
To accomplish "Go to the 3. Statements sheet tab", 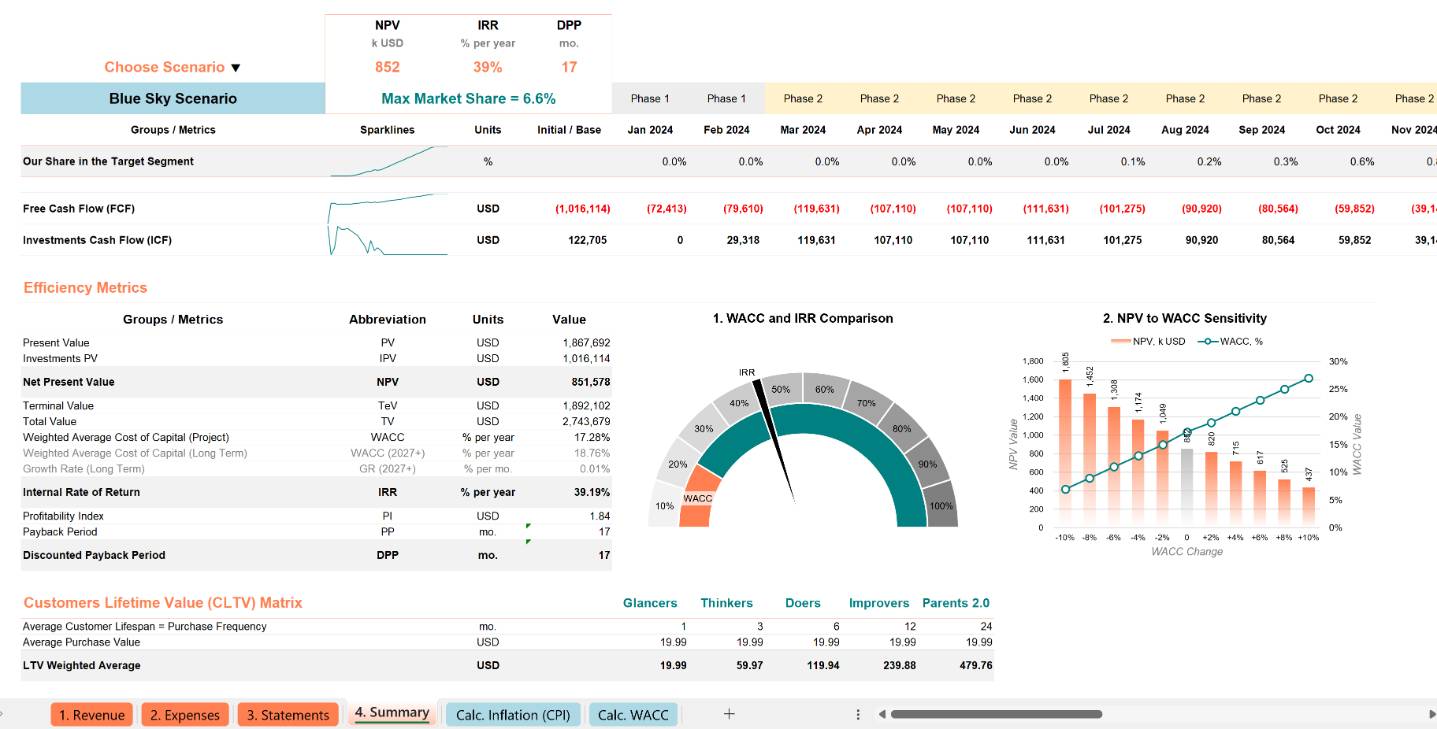I will click(288, 714).
